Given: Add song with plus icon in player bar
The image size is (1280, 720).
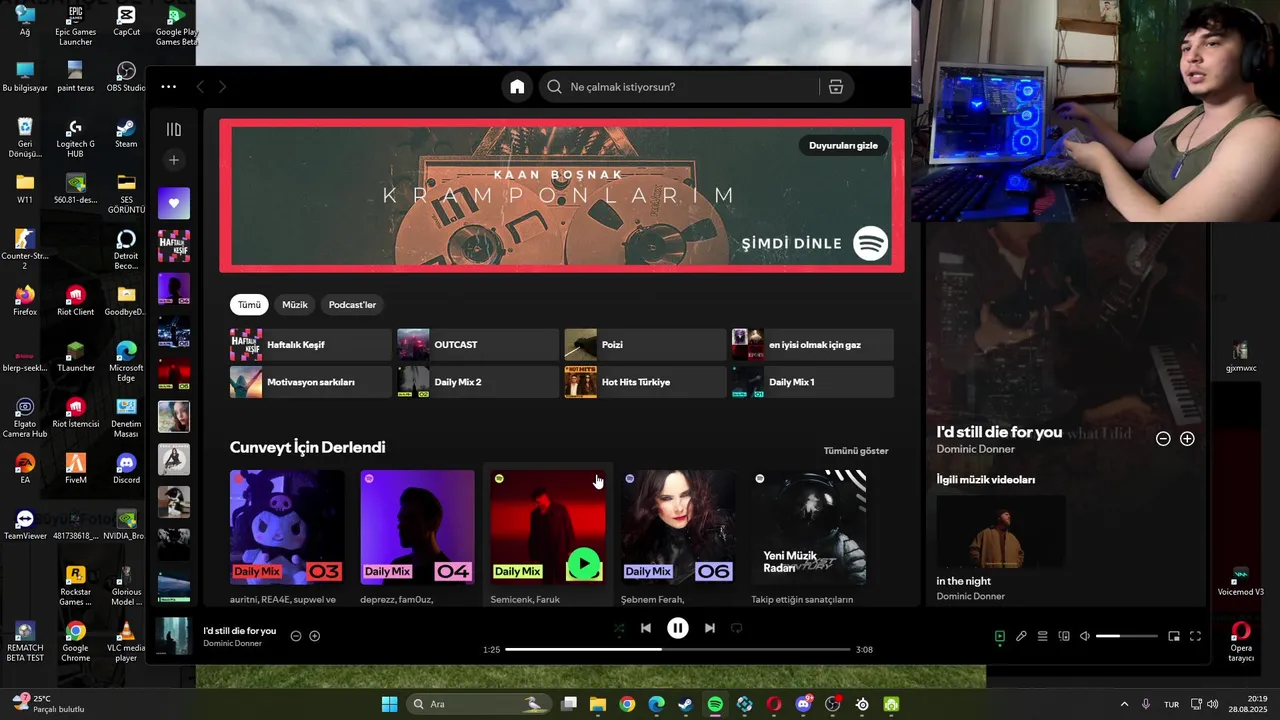Looking at the screenshot, I should [x=315, y=636].
